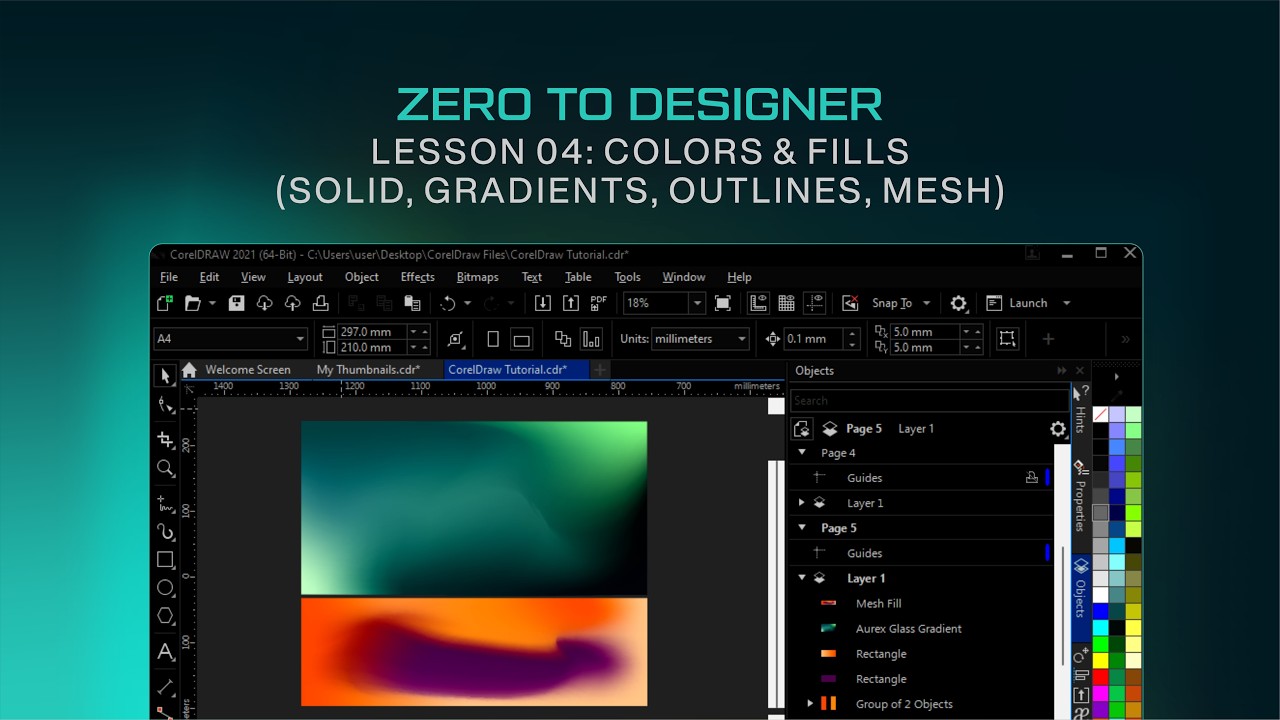Click the Objects search field

coord(929,401)
